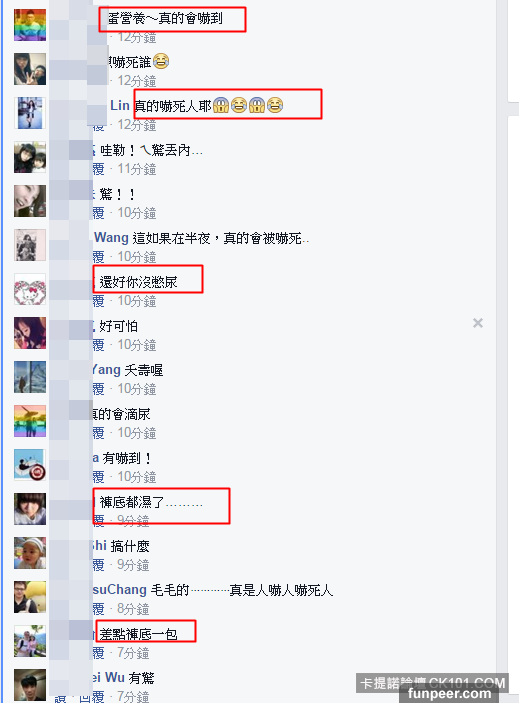Screen dimensions: 519x703
Task: Click the suChang commenter name
Action: 120,590
